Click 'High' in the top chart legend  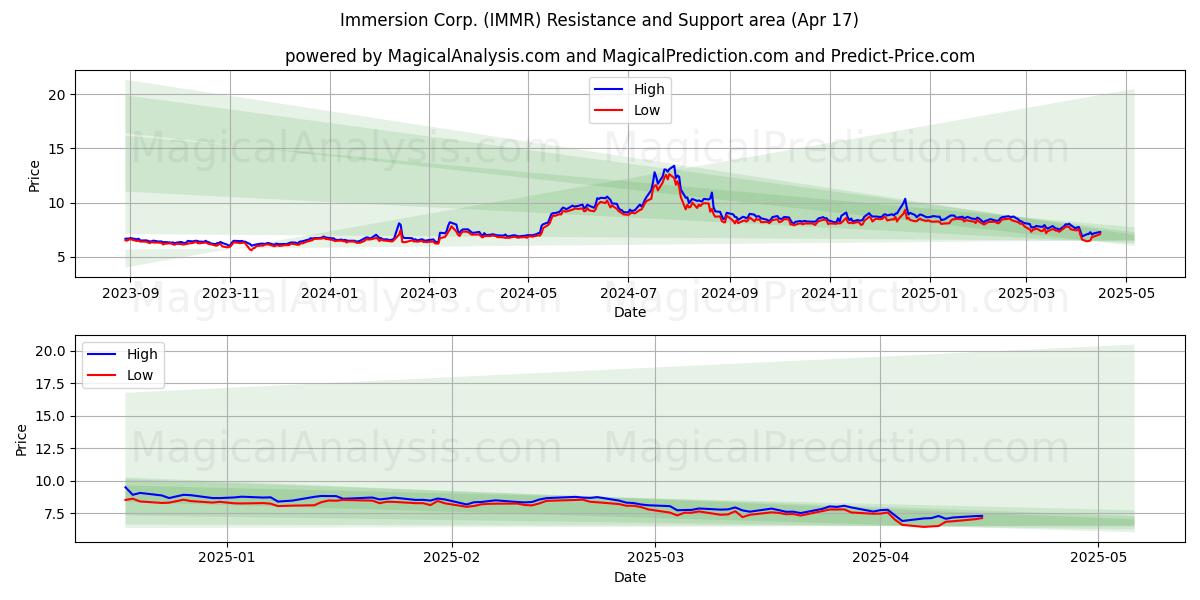point(649,89)
